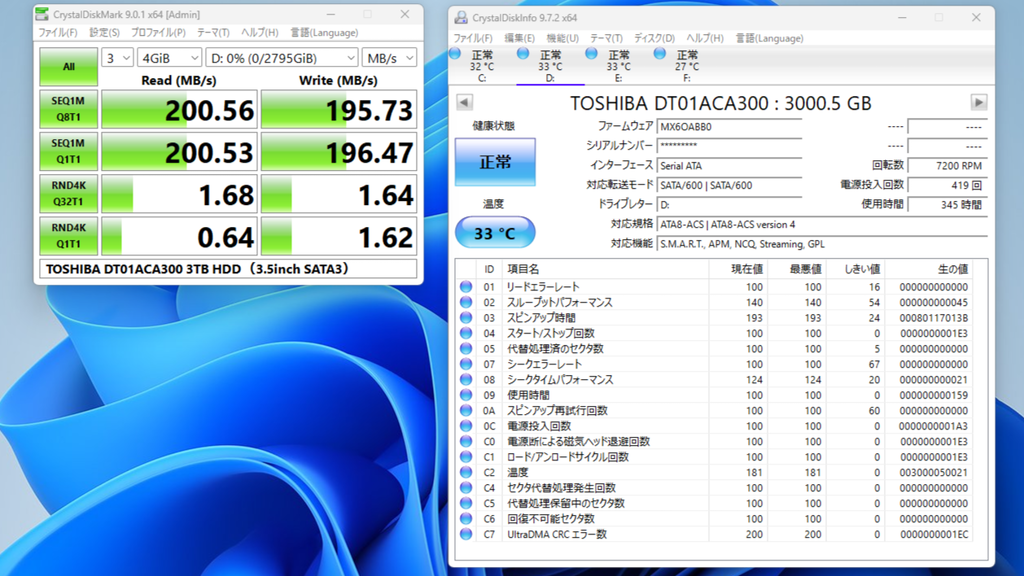Click the next disk arrow icon
Screen dimensions: 1024x576
tap(978, 103)
